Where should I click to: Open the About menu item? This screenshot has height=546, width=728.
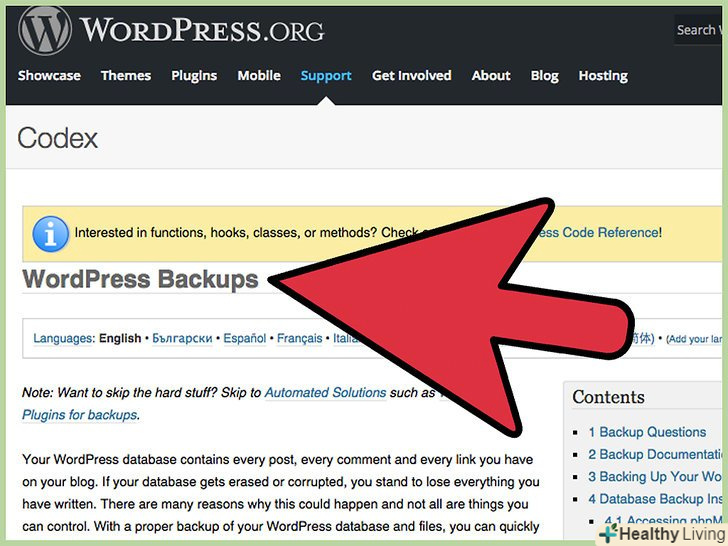click(491, 75)
